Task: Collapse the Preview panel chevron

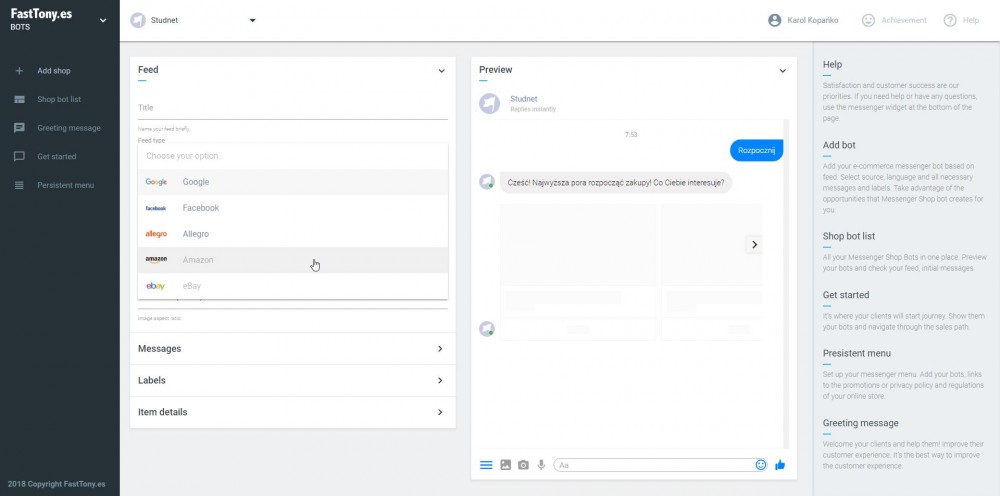Action: point(783,71)
